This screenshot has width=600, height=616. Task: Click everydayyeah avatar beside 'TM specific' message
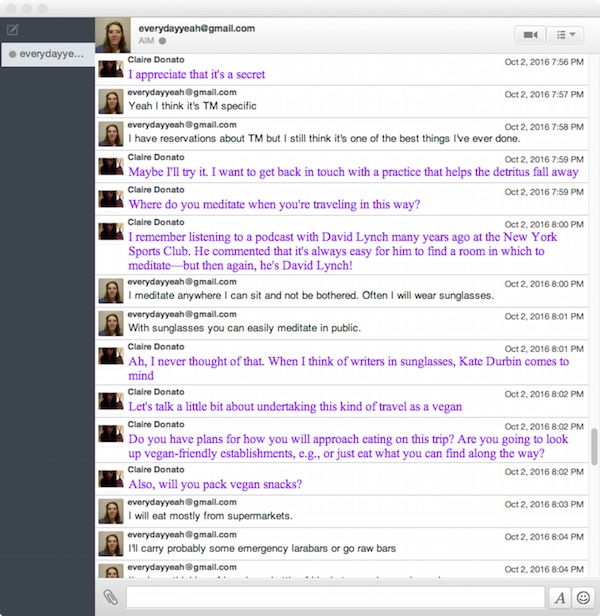(x=111, y=101)
